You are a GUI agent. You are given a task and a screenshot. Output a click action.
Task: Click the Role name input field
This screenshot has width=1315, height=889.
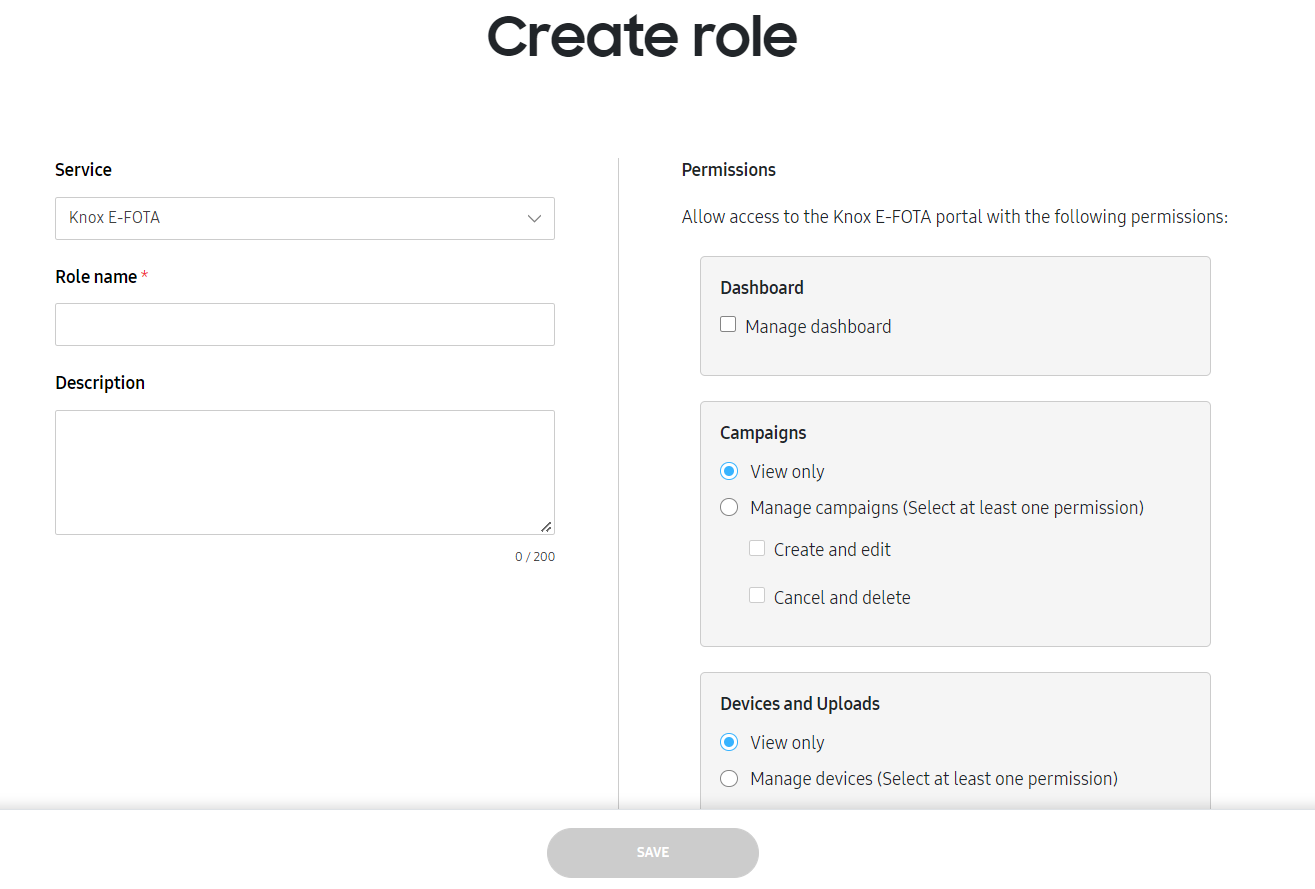coord(304,325)
